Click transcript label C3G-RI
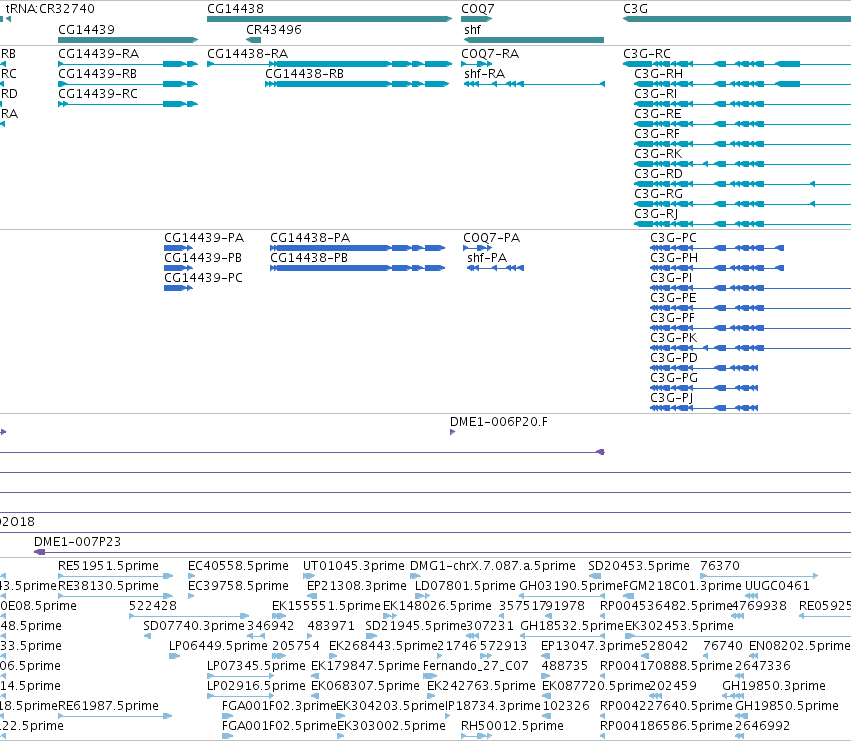 656,94
